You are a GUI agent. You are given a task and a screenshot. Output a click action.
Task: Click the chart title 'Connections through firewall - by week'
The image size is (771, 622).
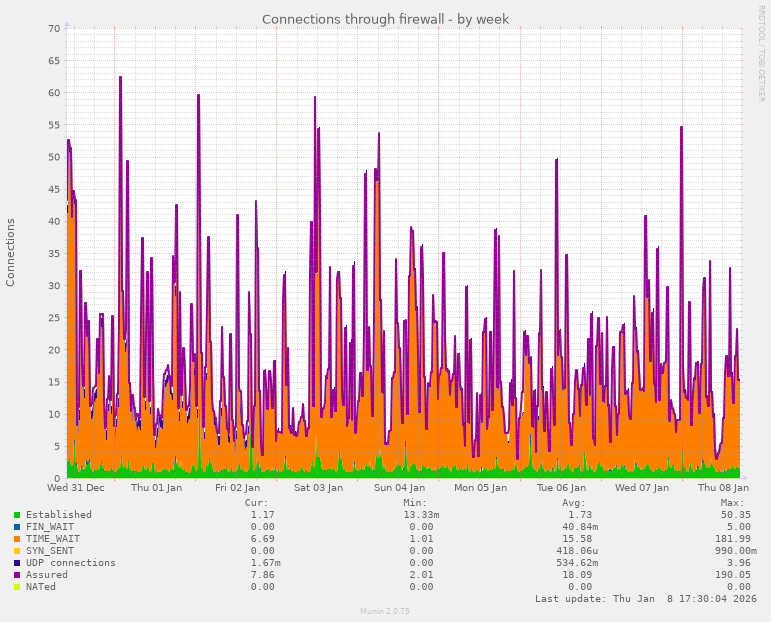[x=386, y=20]
